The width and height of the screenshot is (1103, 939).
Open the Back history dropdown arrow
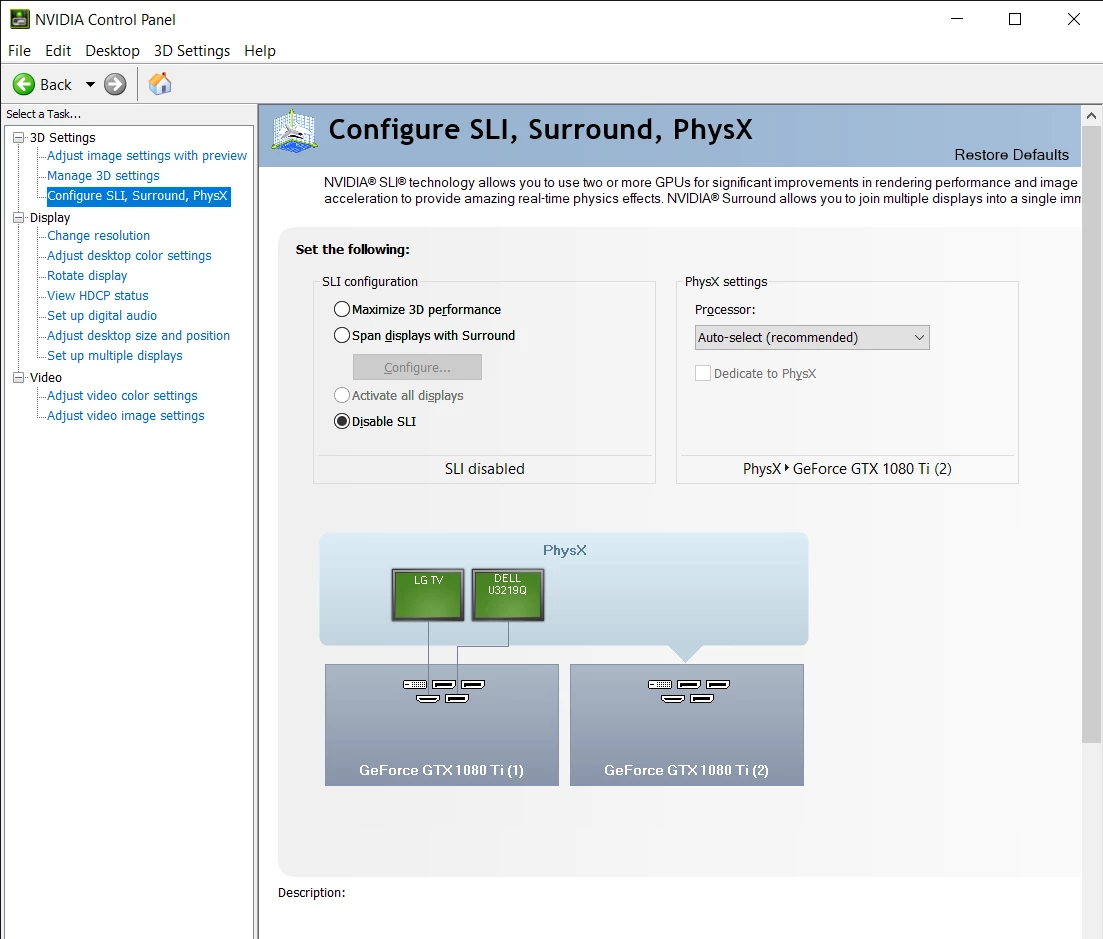[x=90, y=84]
